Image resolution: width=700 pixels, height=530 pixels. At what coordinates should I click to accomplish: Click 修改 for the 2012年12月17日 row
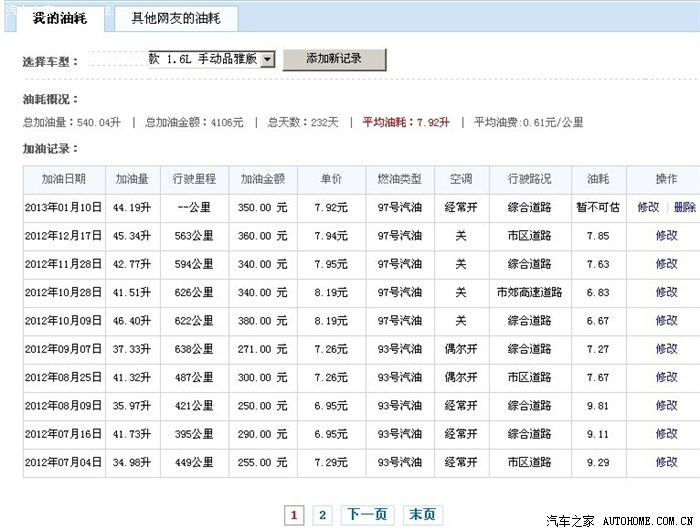coord(667,235)
